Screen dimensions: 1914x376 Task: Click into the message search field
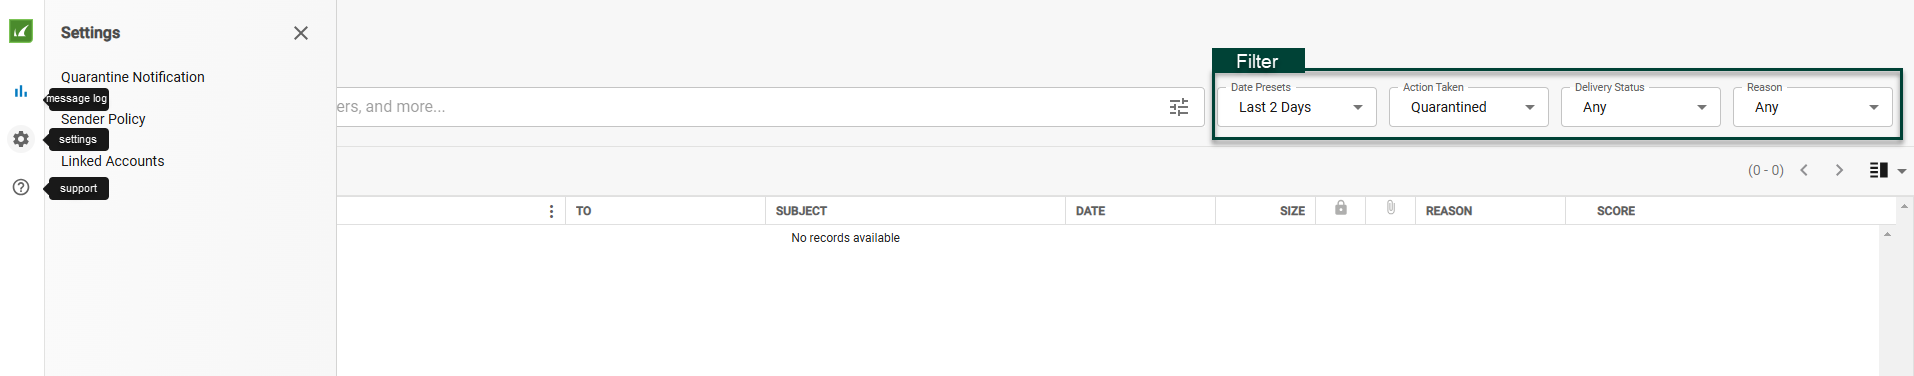point(750,107)
